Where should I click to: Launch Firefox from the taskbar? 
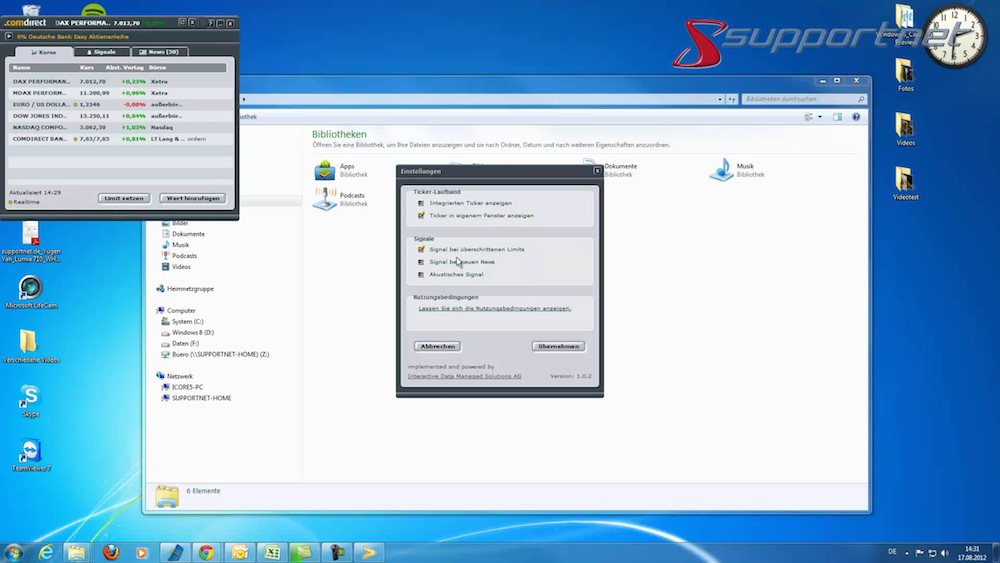(109, 552)
